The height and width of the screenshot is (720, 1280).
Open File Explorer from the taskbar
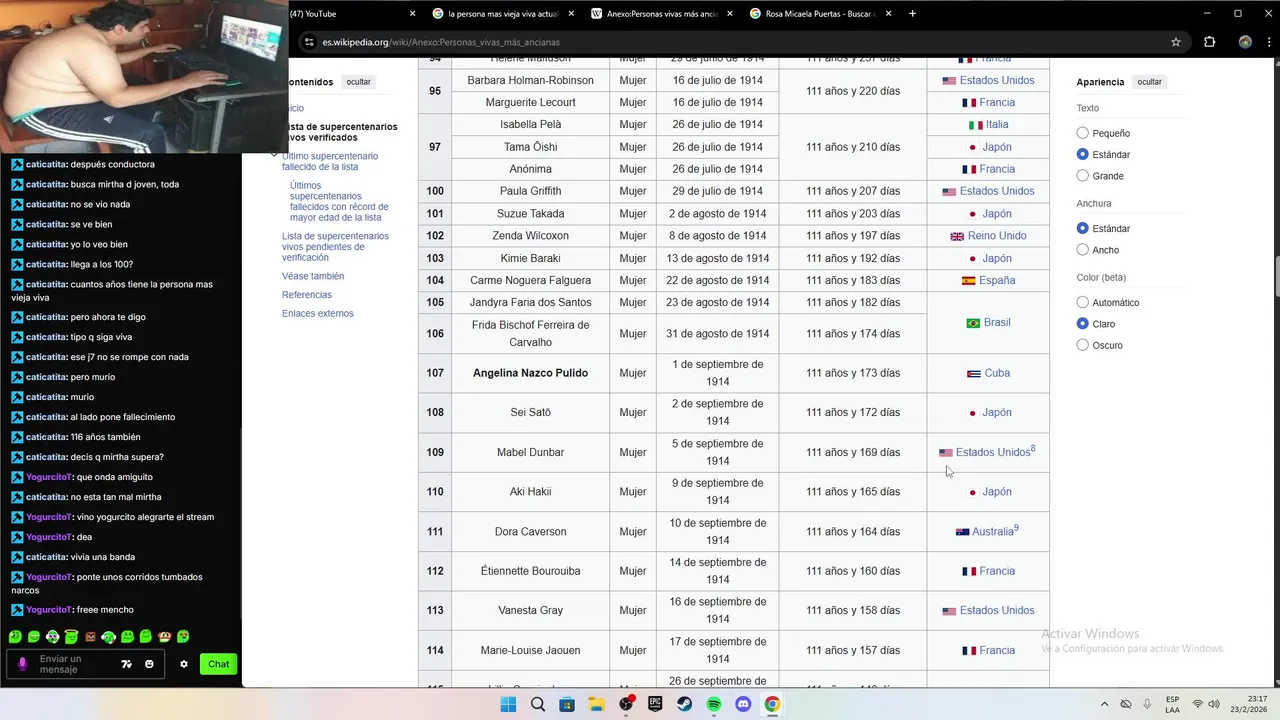click(596, 704)
